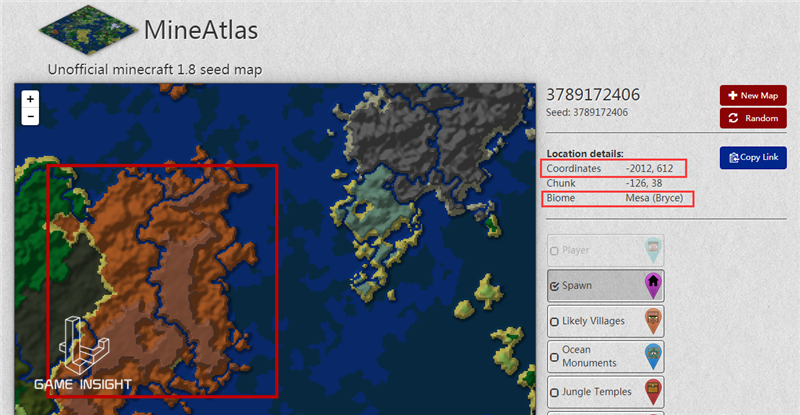Click the clipboard icon in Copy Link
800x415 pixels.
point(734,158)
